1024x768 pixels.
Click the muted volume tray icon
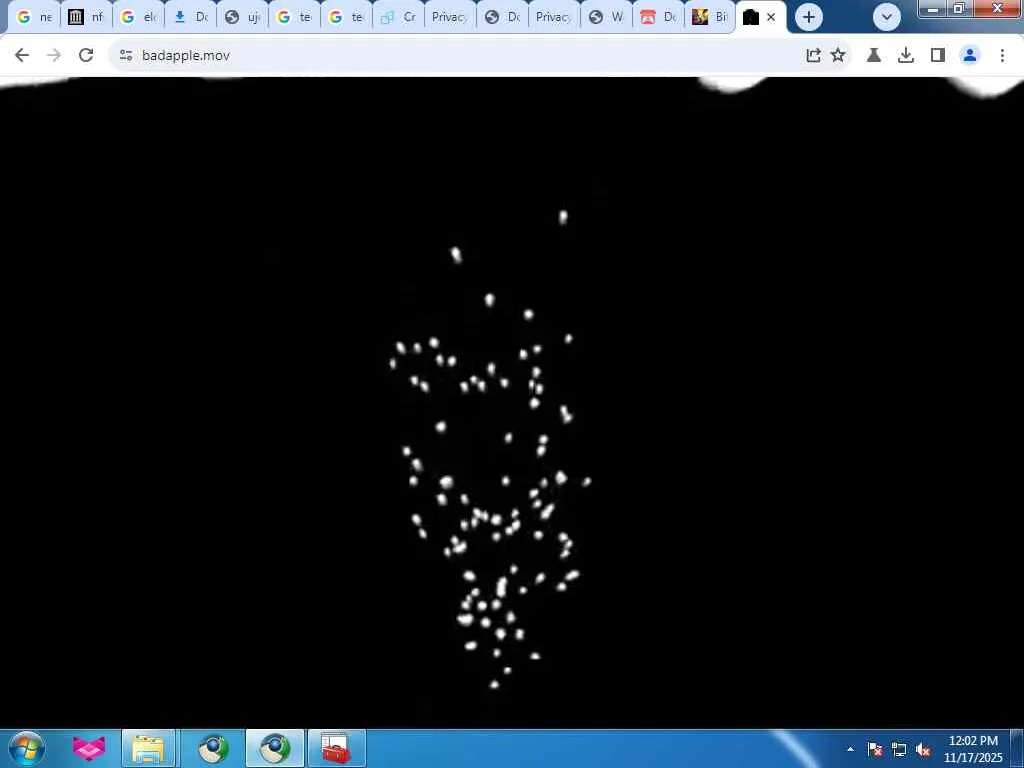(x=923, y=749)
